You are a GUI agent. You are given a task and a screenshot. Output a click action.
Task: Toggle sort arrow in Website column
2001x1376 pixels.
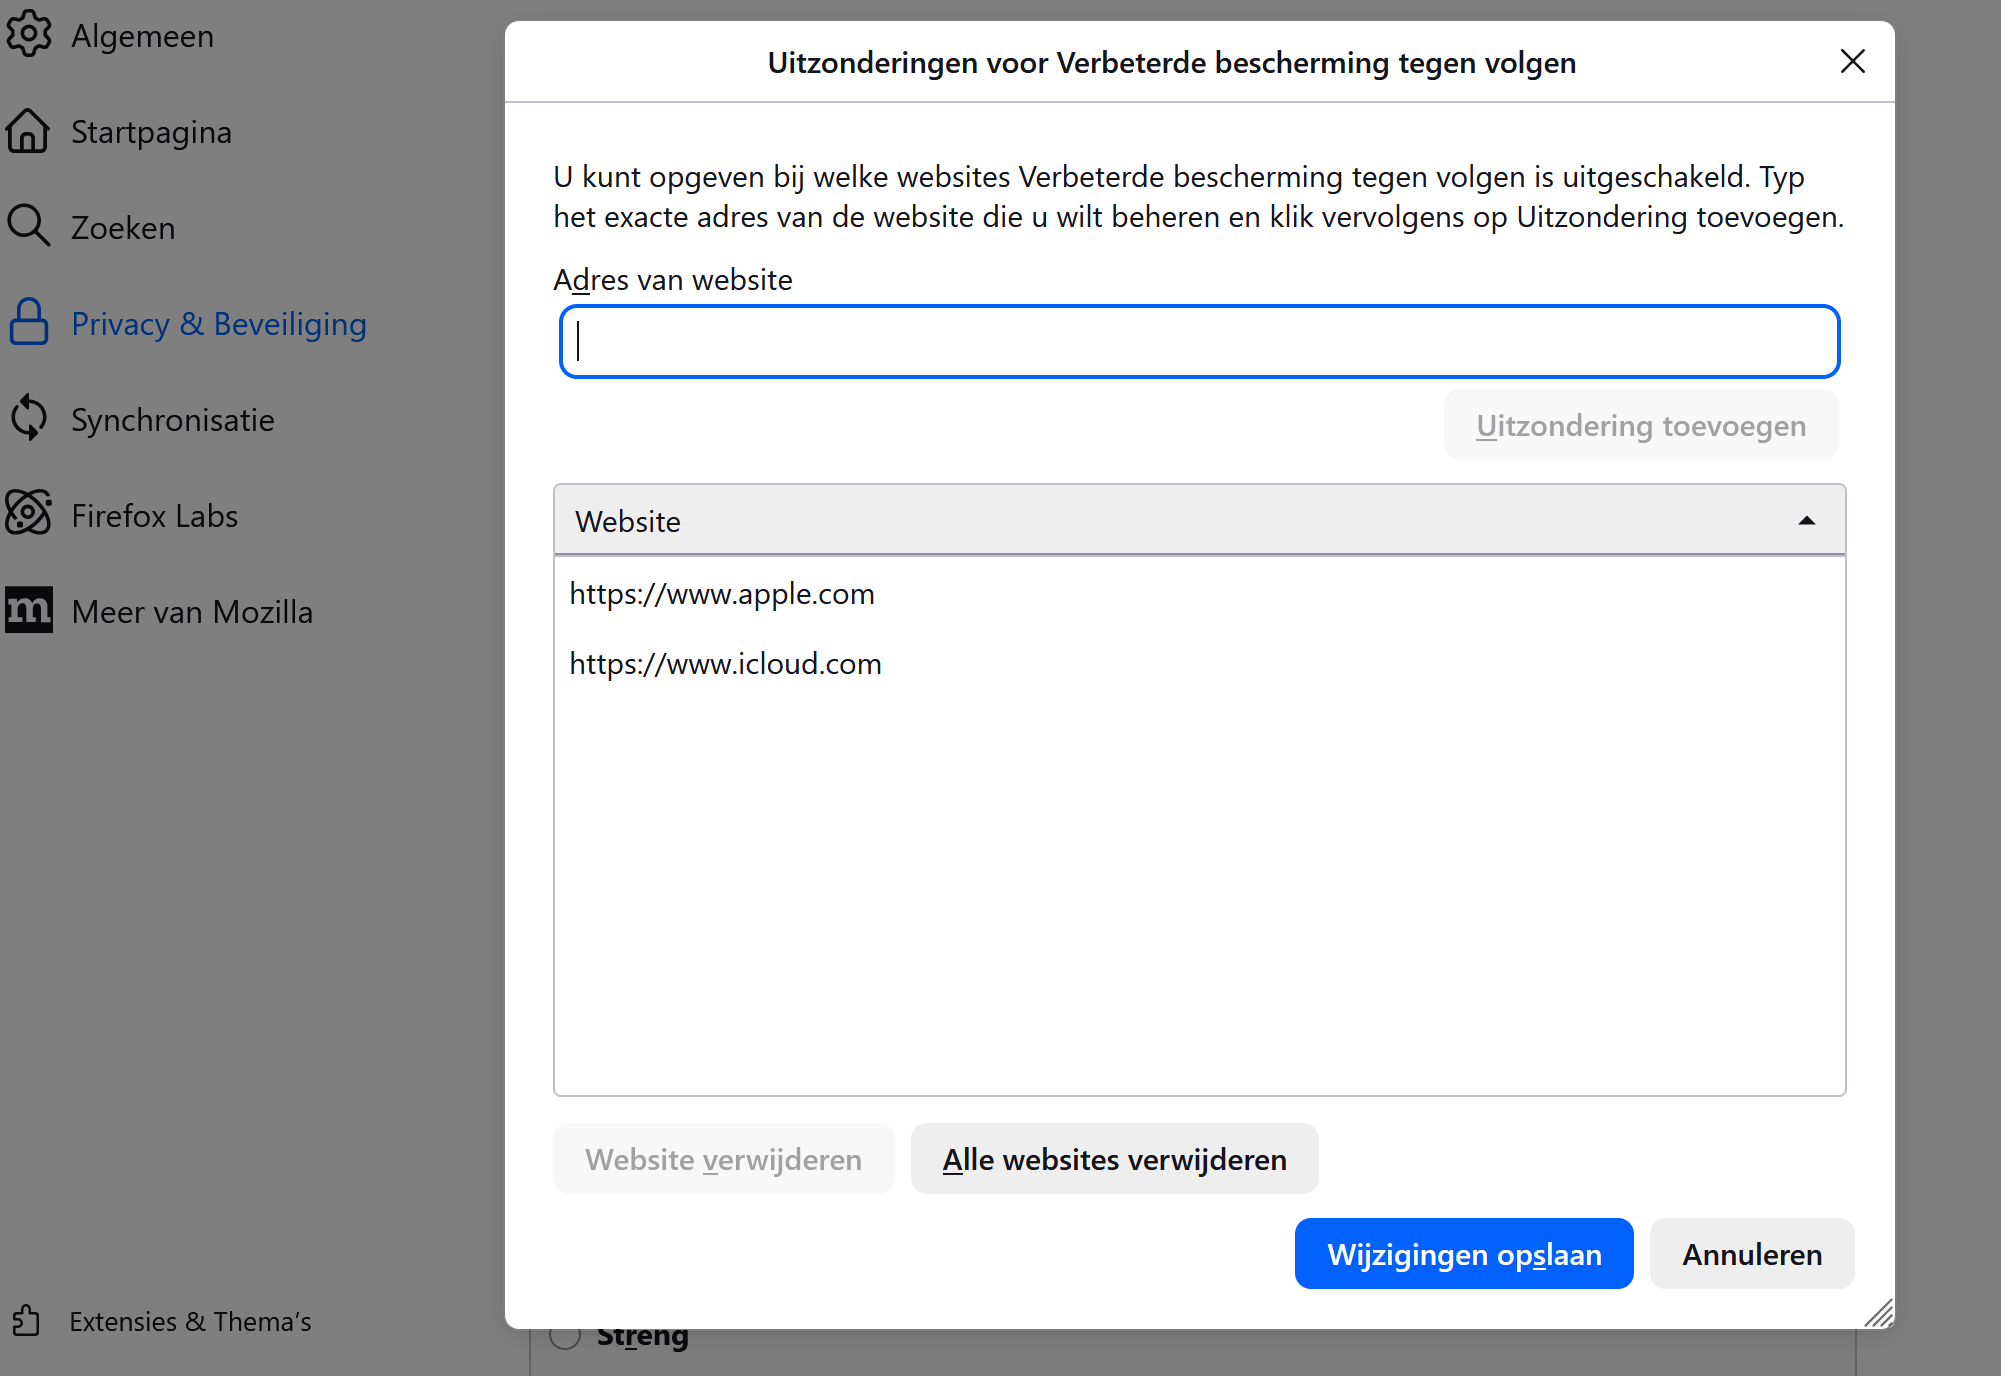click(1806, 521)
